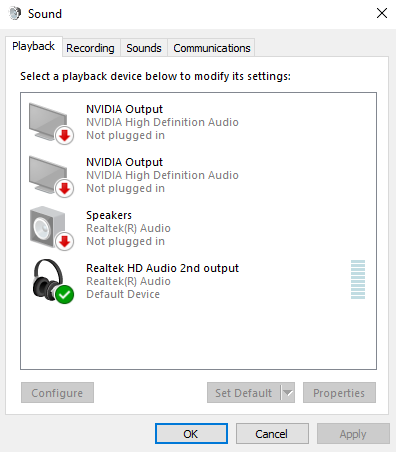
Task: Click the Set Default button
Action: pos(244,393)
